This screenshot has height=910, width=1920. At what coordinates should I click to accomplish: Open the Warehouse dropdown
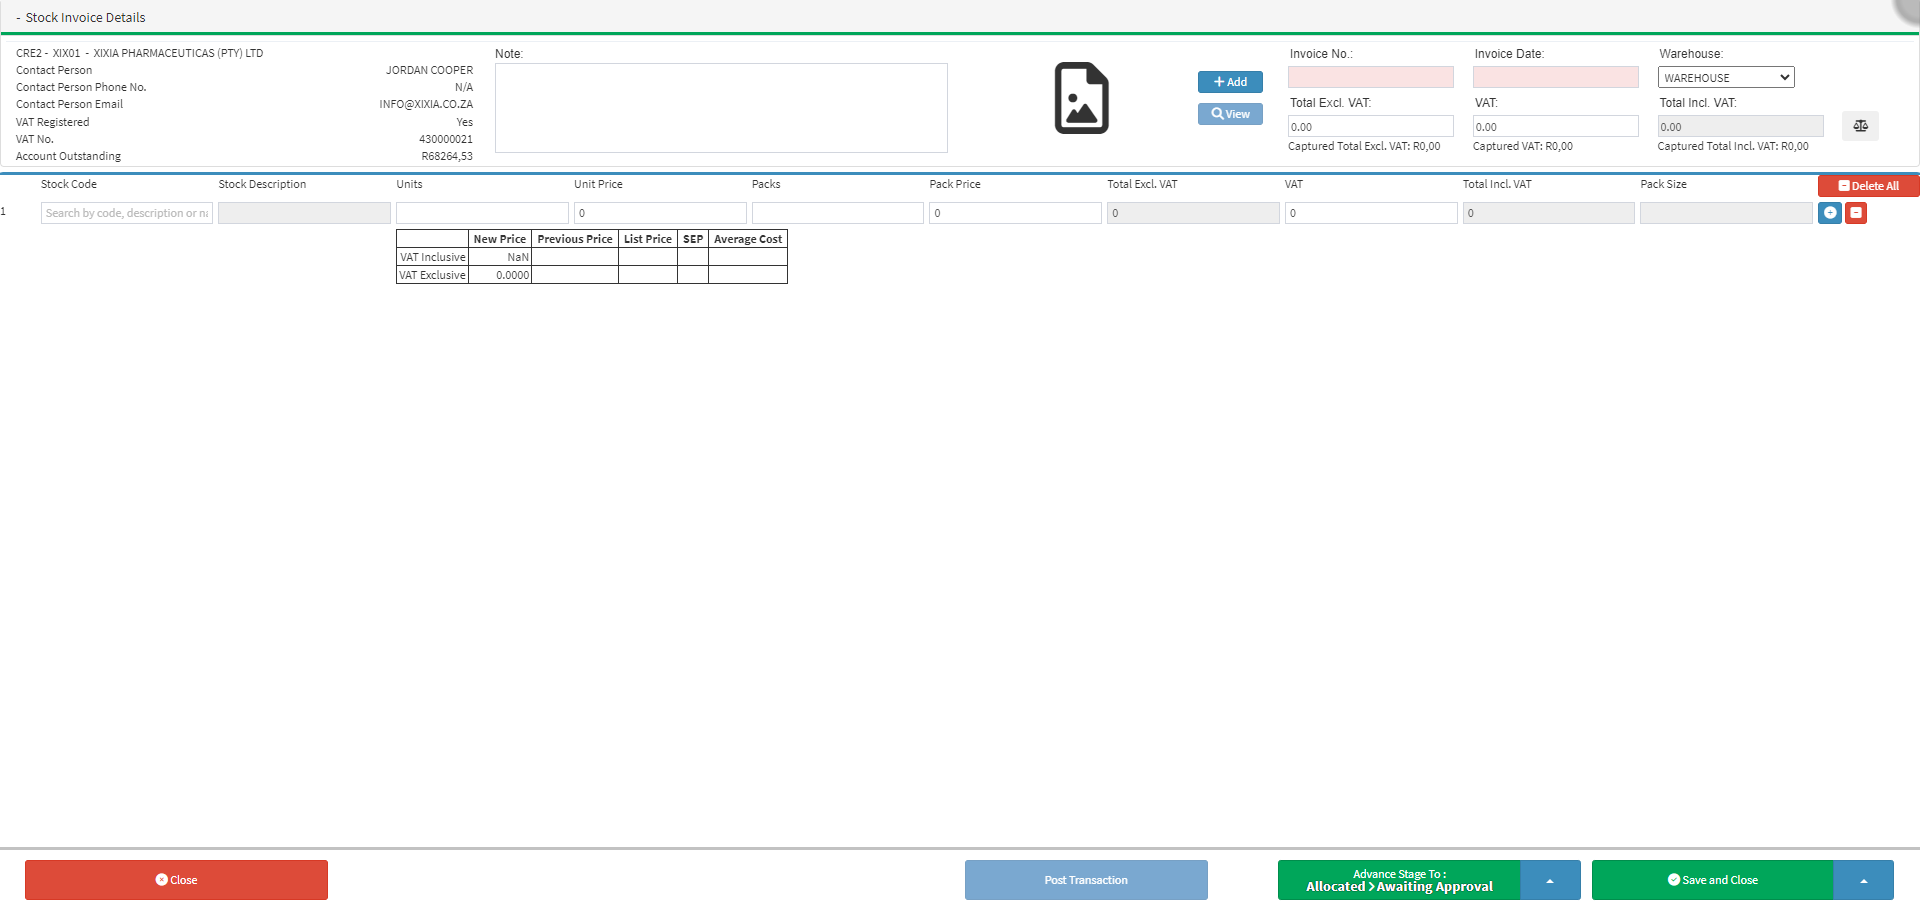pyautogui.click(x=1726, y=77)
